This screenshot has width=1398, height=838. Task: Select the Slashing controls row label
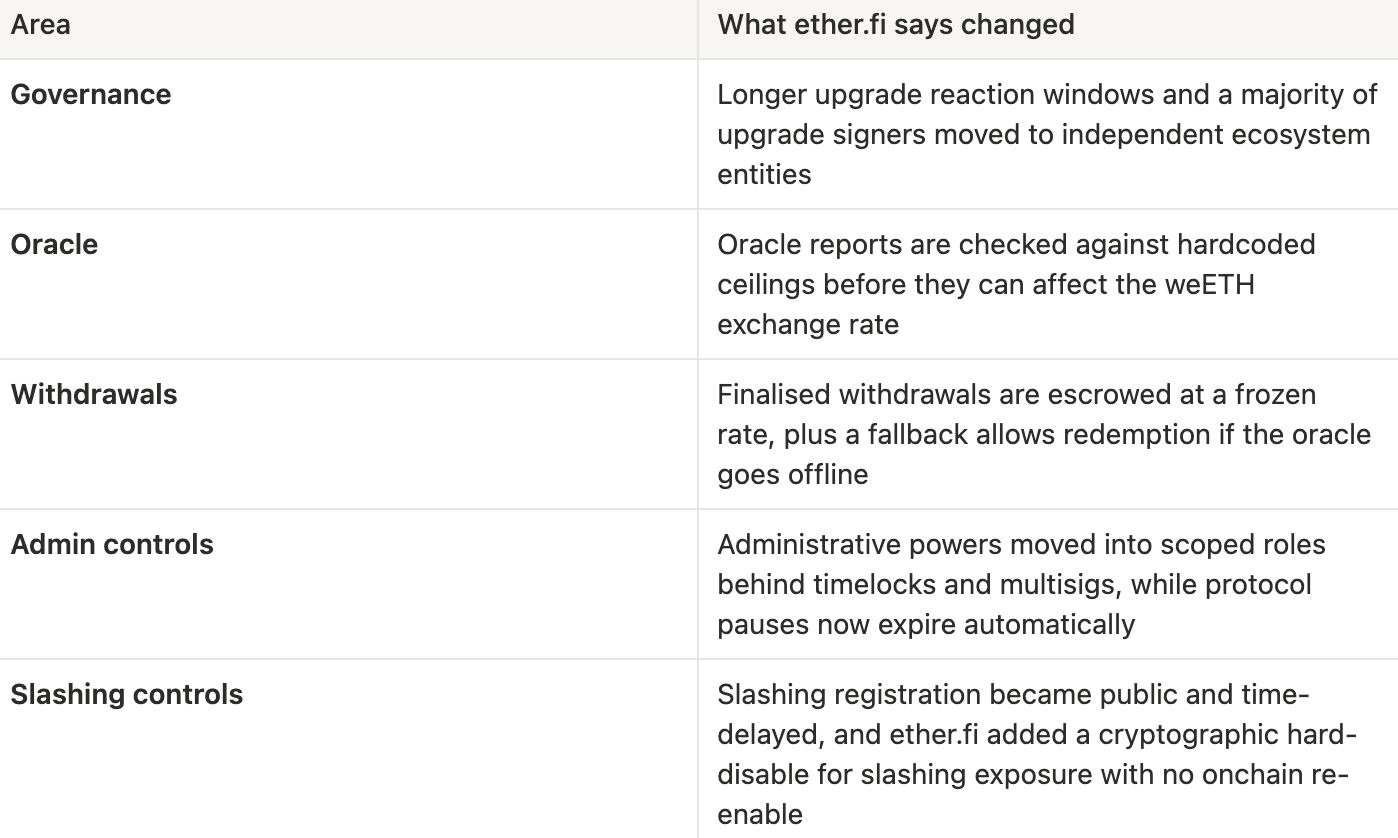(x=127, y=695)
